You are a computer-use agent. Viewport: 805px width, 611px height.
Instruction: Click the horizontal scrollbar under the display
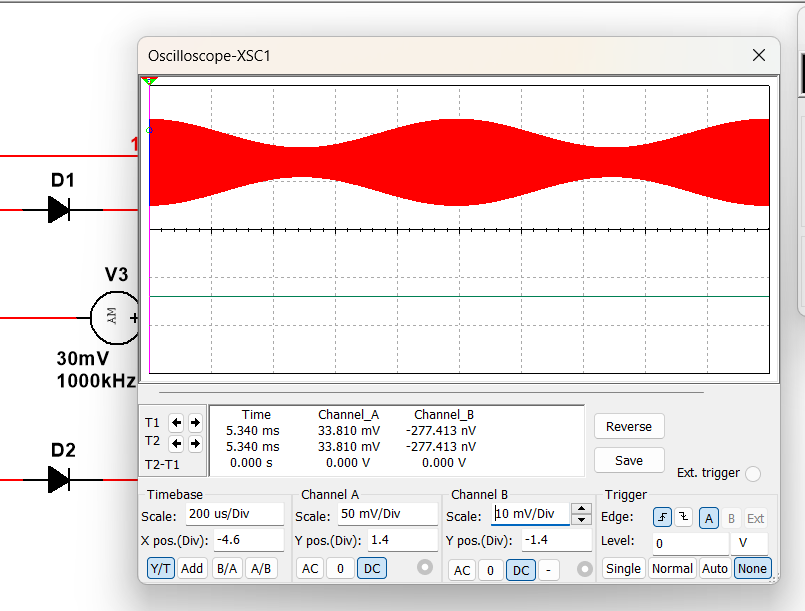431,392
